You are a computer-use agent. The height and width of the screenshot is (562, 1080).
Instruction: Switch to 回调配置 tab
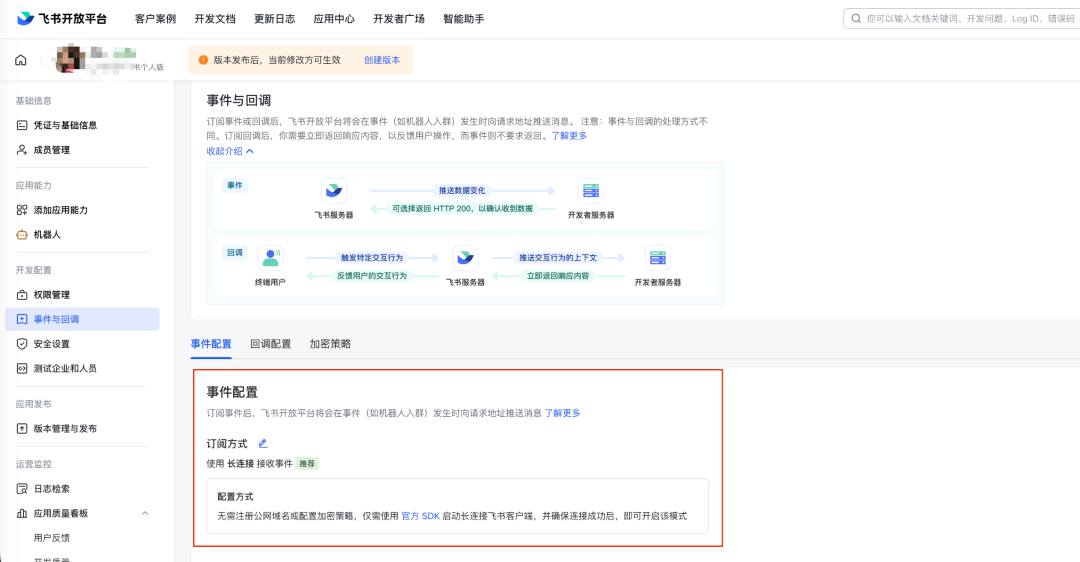tap(271, 344)
